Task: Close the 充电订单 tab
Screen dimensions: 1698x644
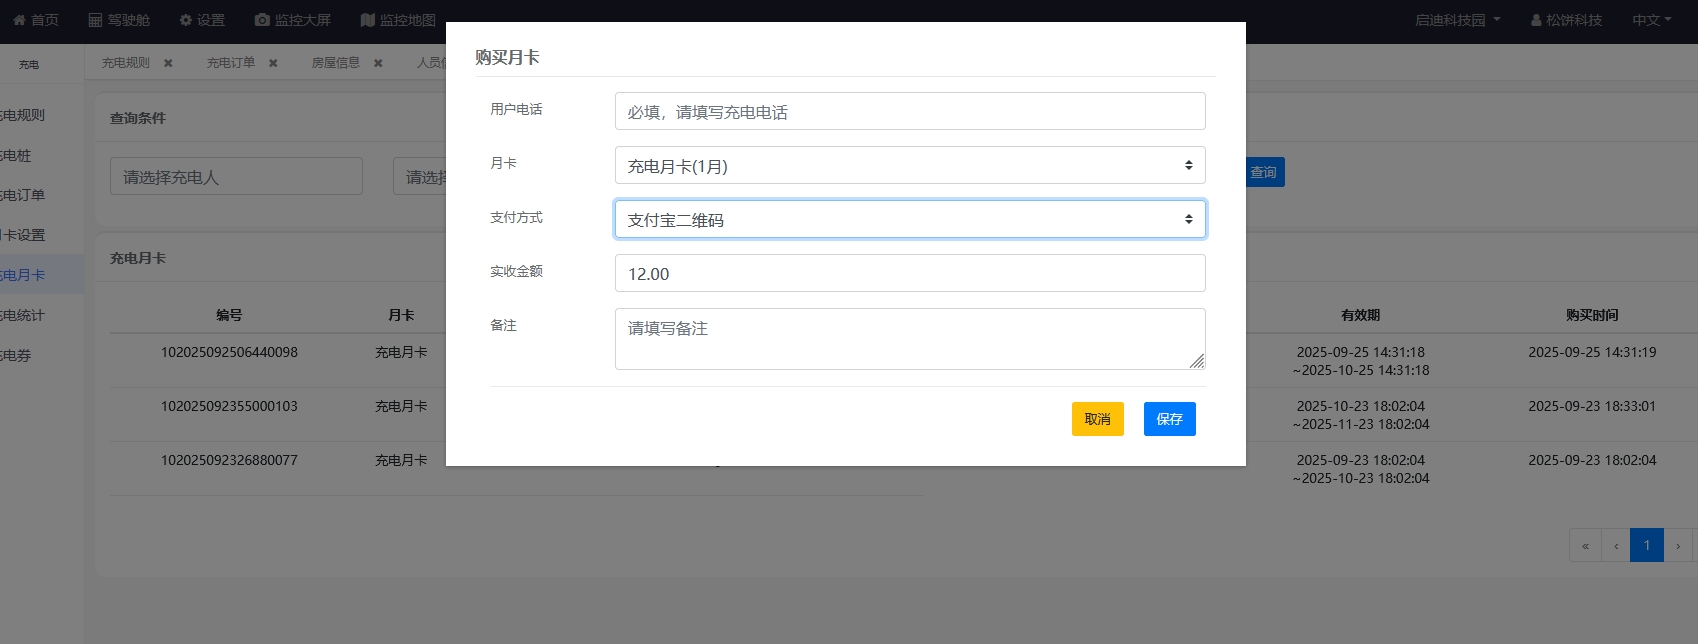Action: click(x=273, y=63)
